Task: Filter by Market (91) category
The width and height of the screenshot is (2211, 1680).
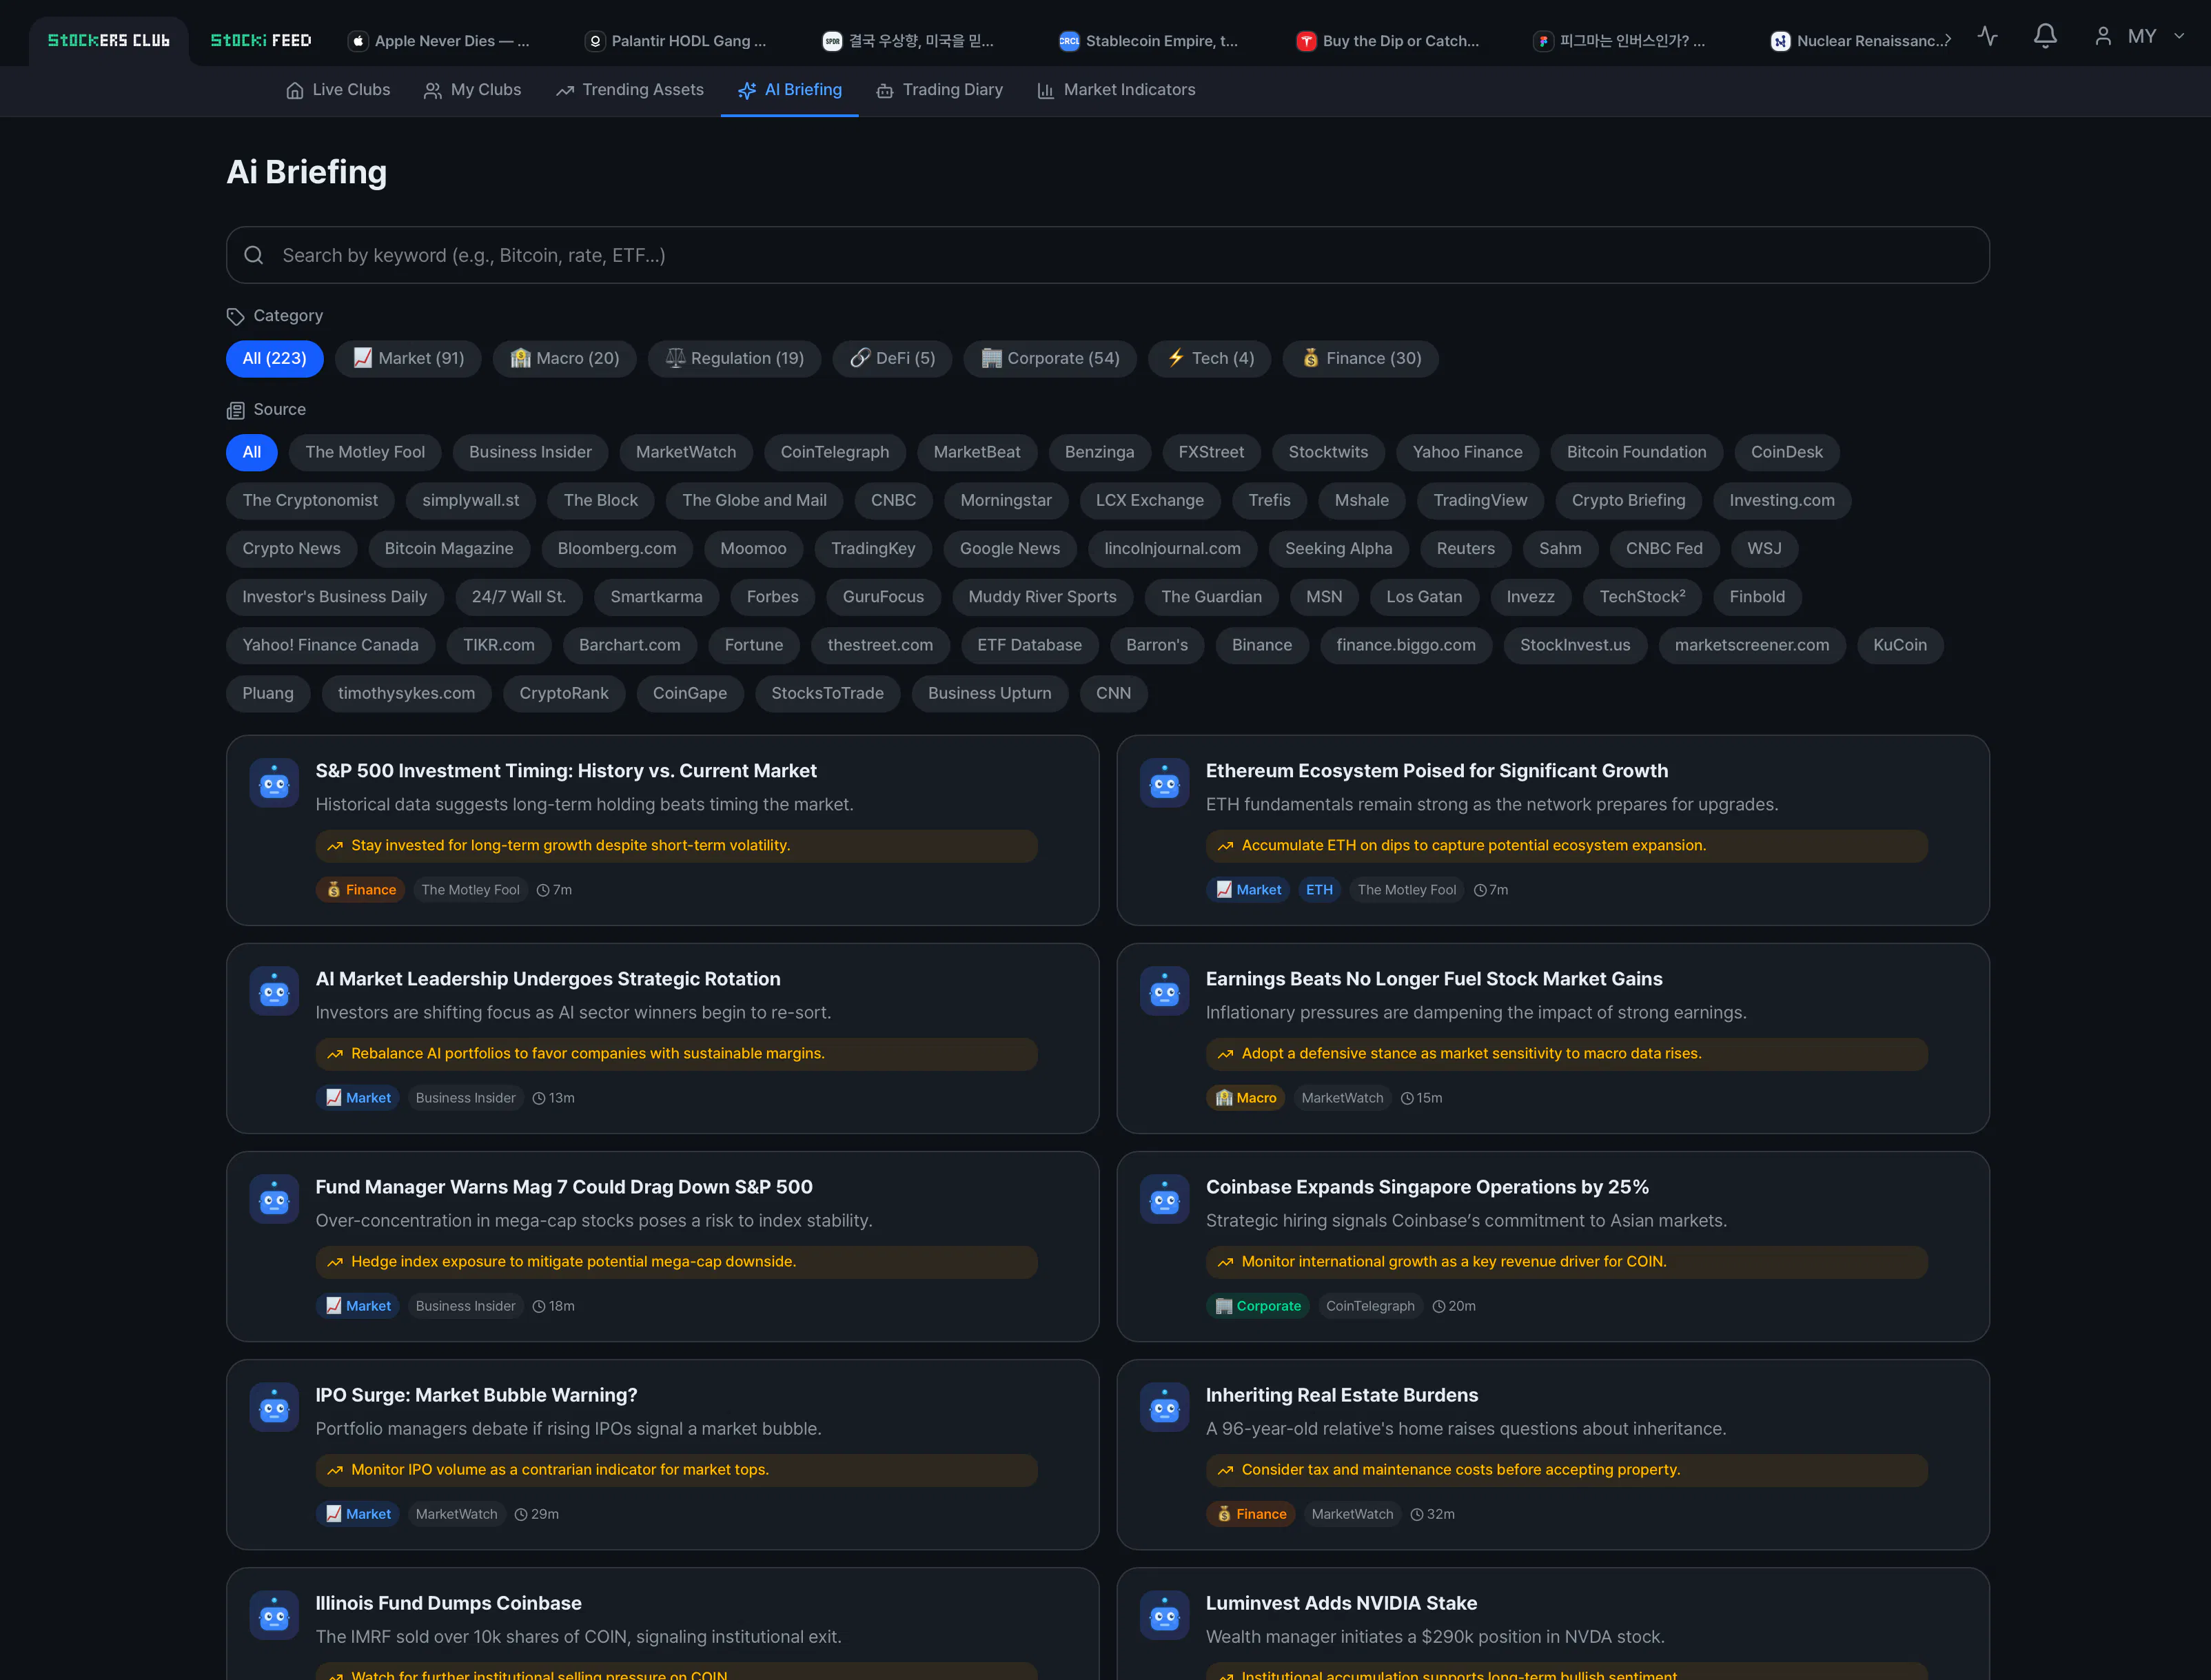Action: (x=408, y=359)
